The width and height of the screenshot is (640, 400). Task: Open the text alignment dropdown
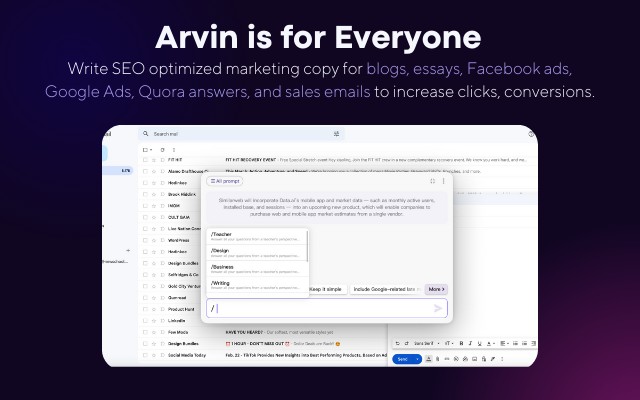(x=505, y=343)
